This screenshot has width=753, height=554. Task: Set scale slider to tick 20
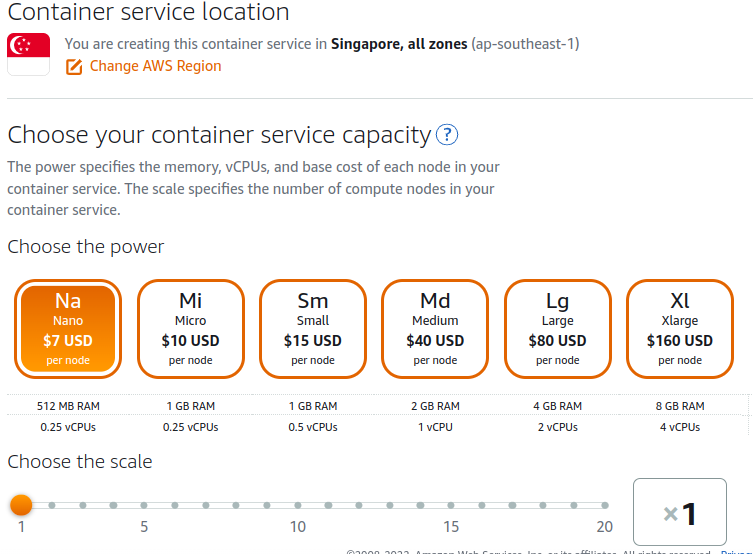tap(605, 505)
